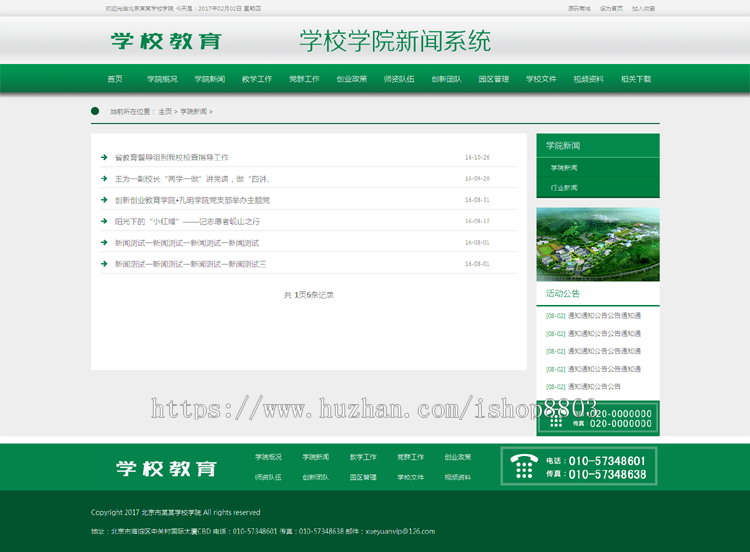Go to 创新团队 in the navigation bar
Image resolution: width=750 pixels, height=552 pixels.
[446, 79]
